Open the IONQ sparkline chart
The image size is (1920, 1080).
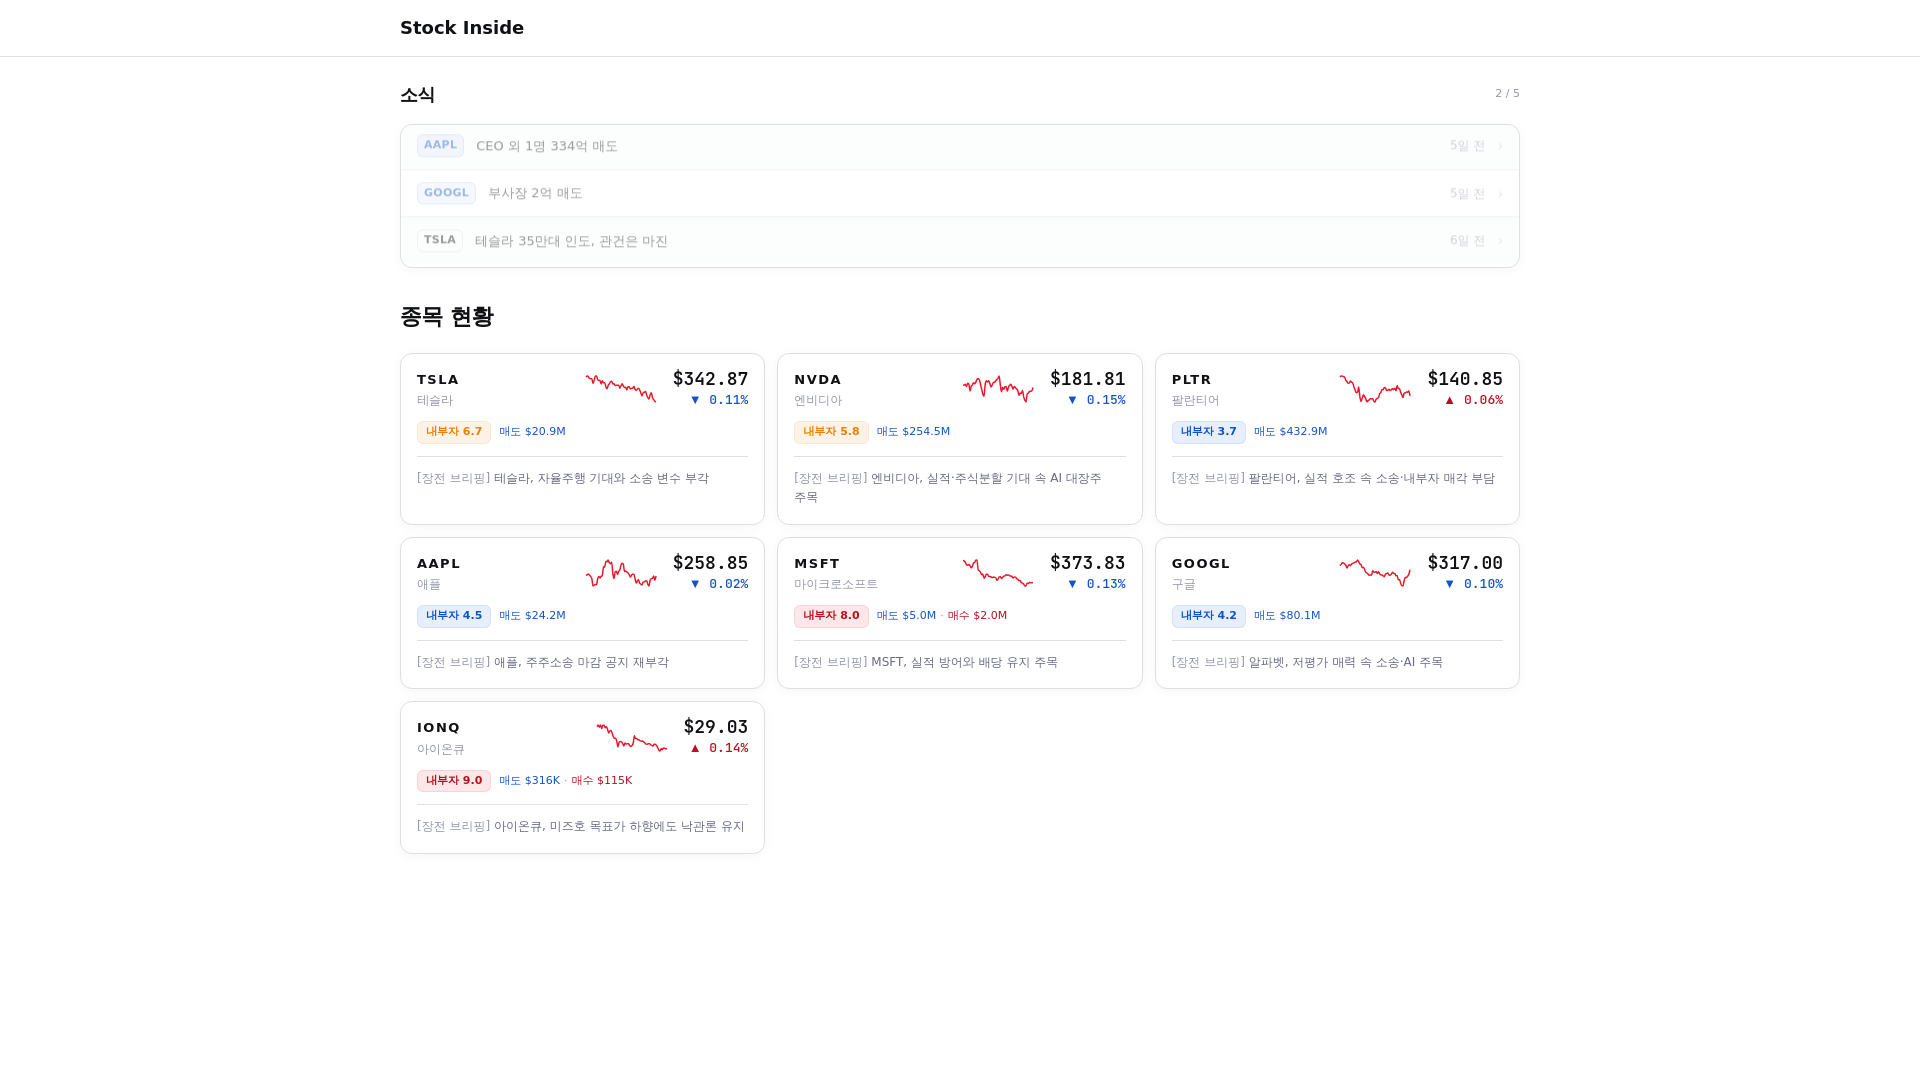(632, 736)
